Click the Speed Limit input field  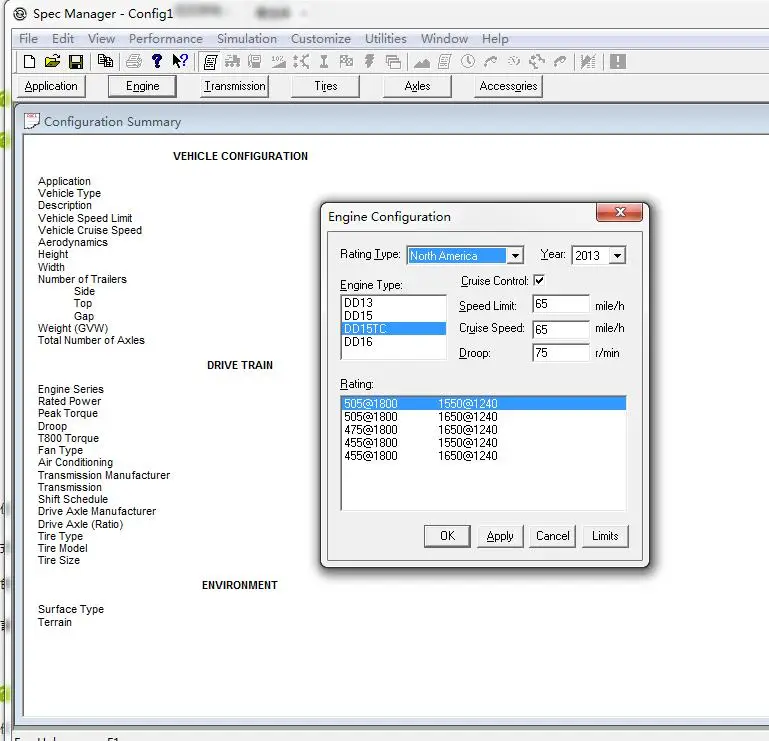tap(561, 304)
